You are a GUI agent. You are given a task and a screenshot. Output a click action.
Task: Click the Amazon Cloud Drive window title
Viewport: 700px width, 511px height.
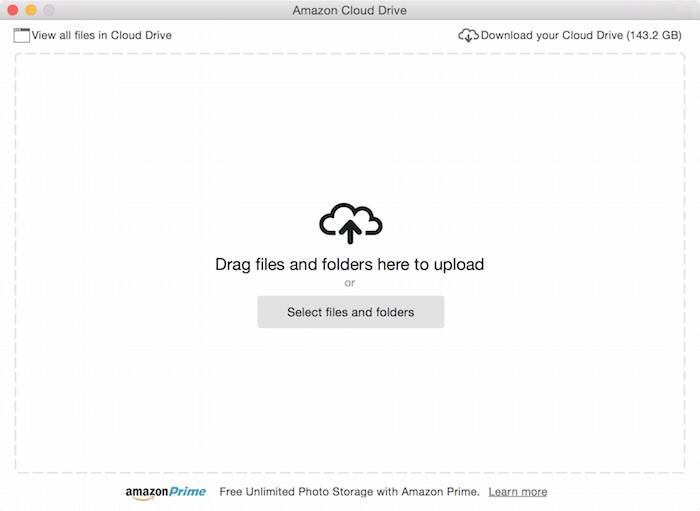point(350,10)
